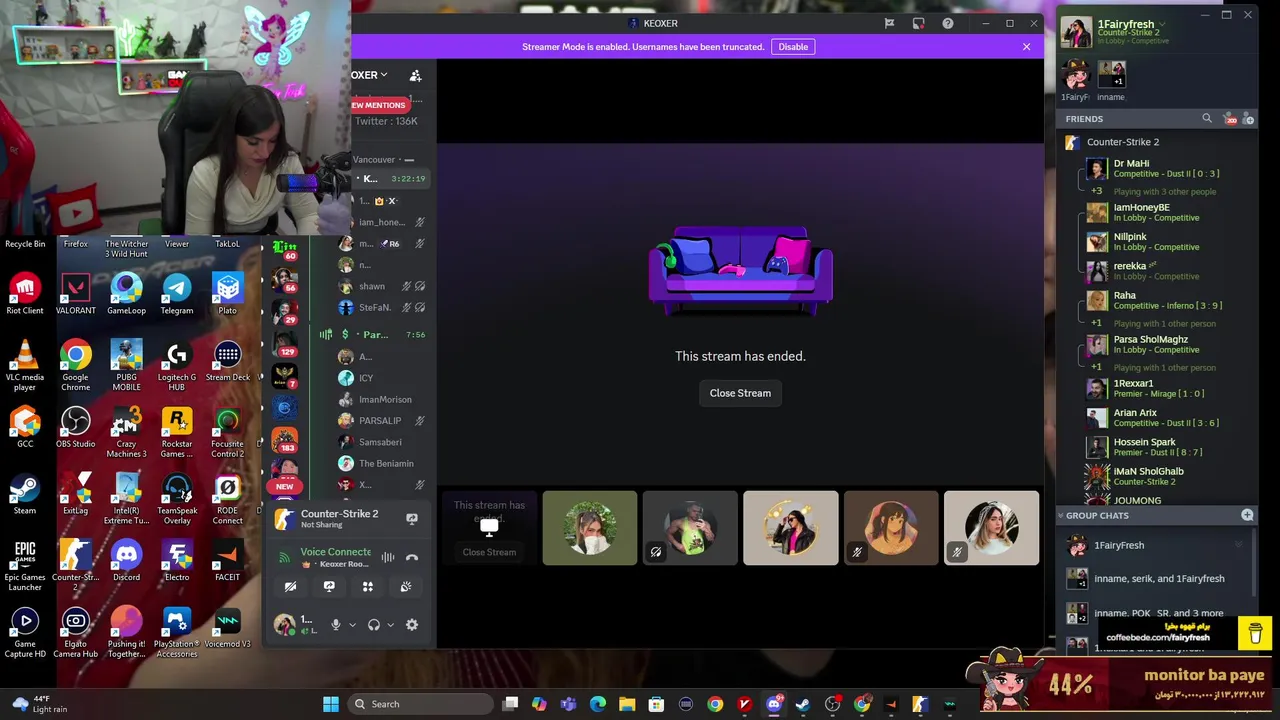Viewport: 1280px width, 720px height.
Task: Open Telegram desktop shortcut
Action: click(177, 294)
